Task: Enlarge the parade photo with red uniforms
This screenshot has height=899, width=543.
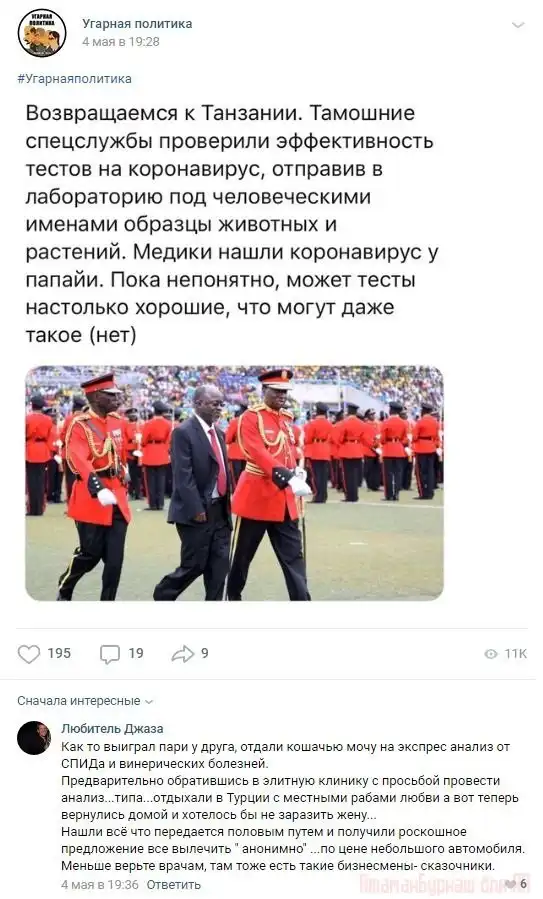Action: coord(234,483)
